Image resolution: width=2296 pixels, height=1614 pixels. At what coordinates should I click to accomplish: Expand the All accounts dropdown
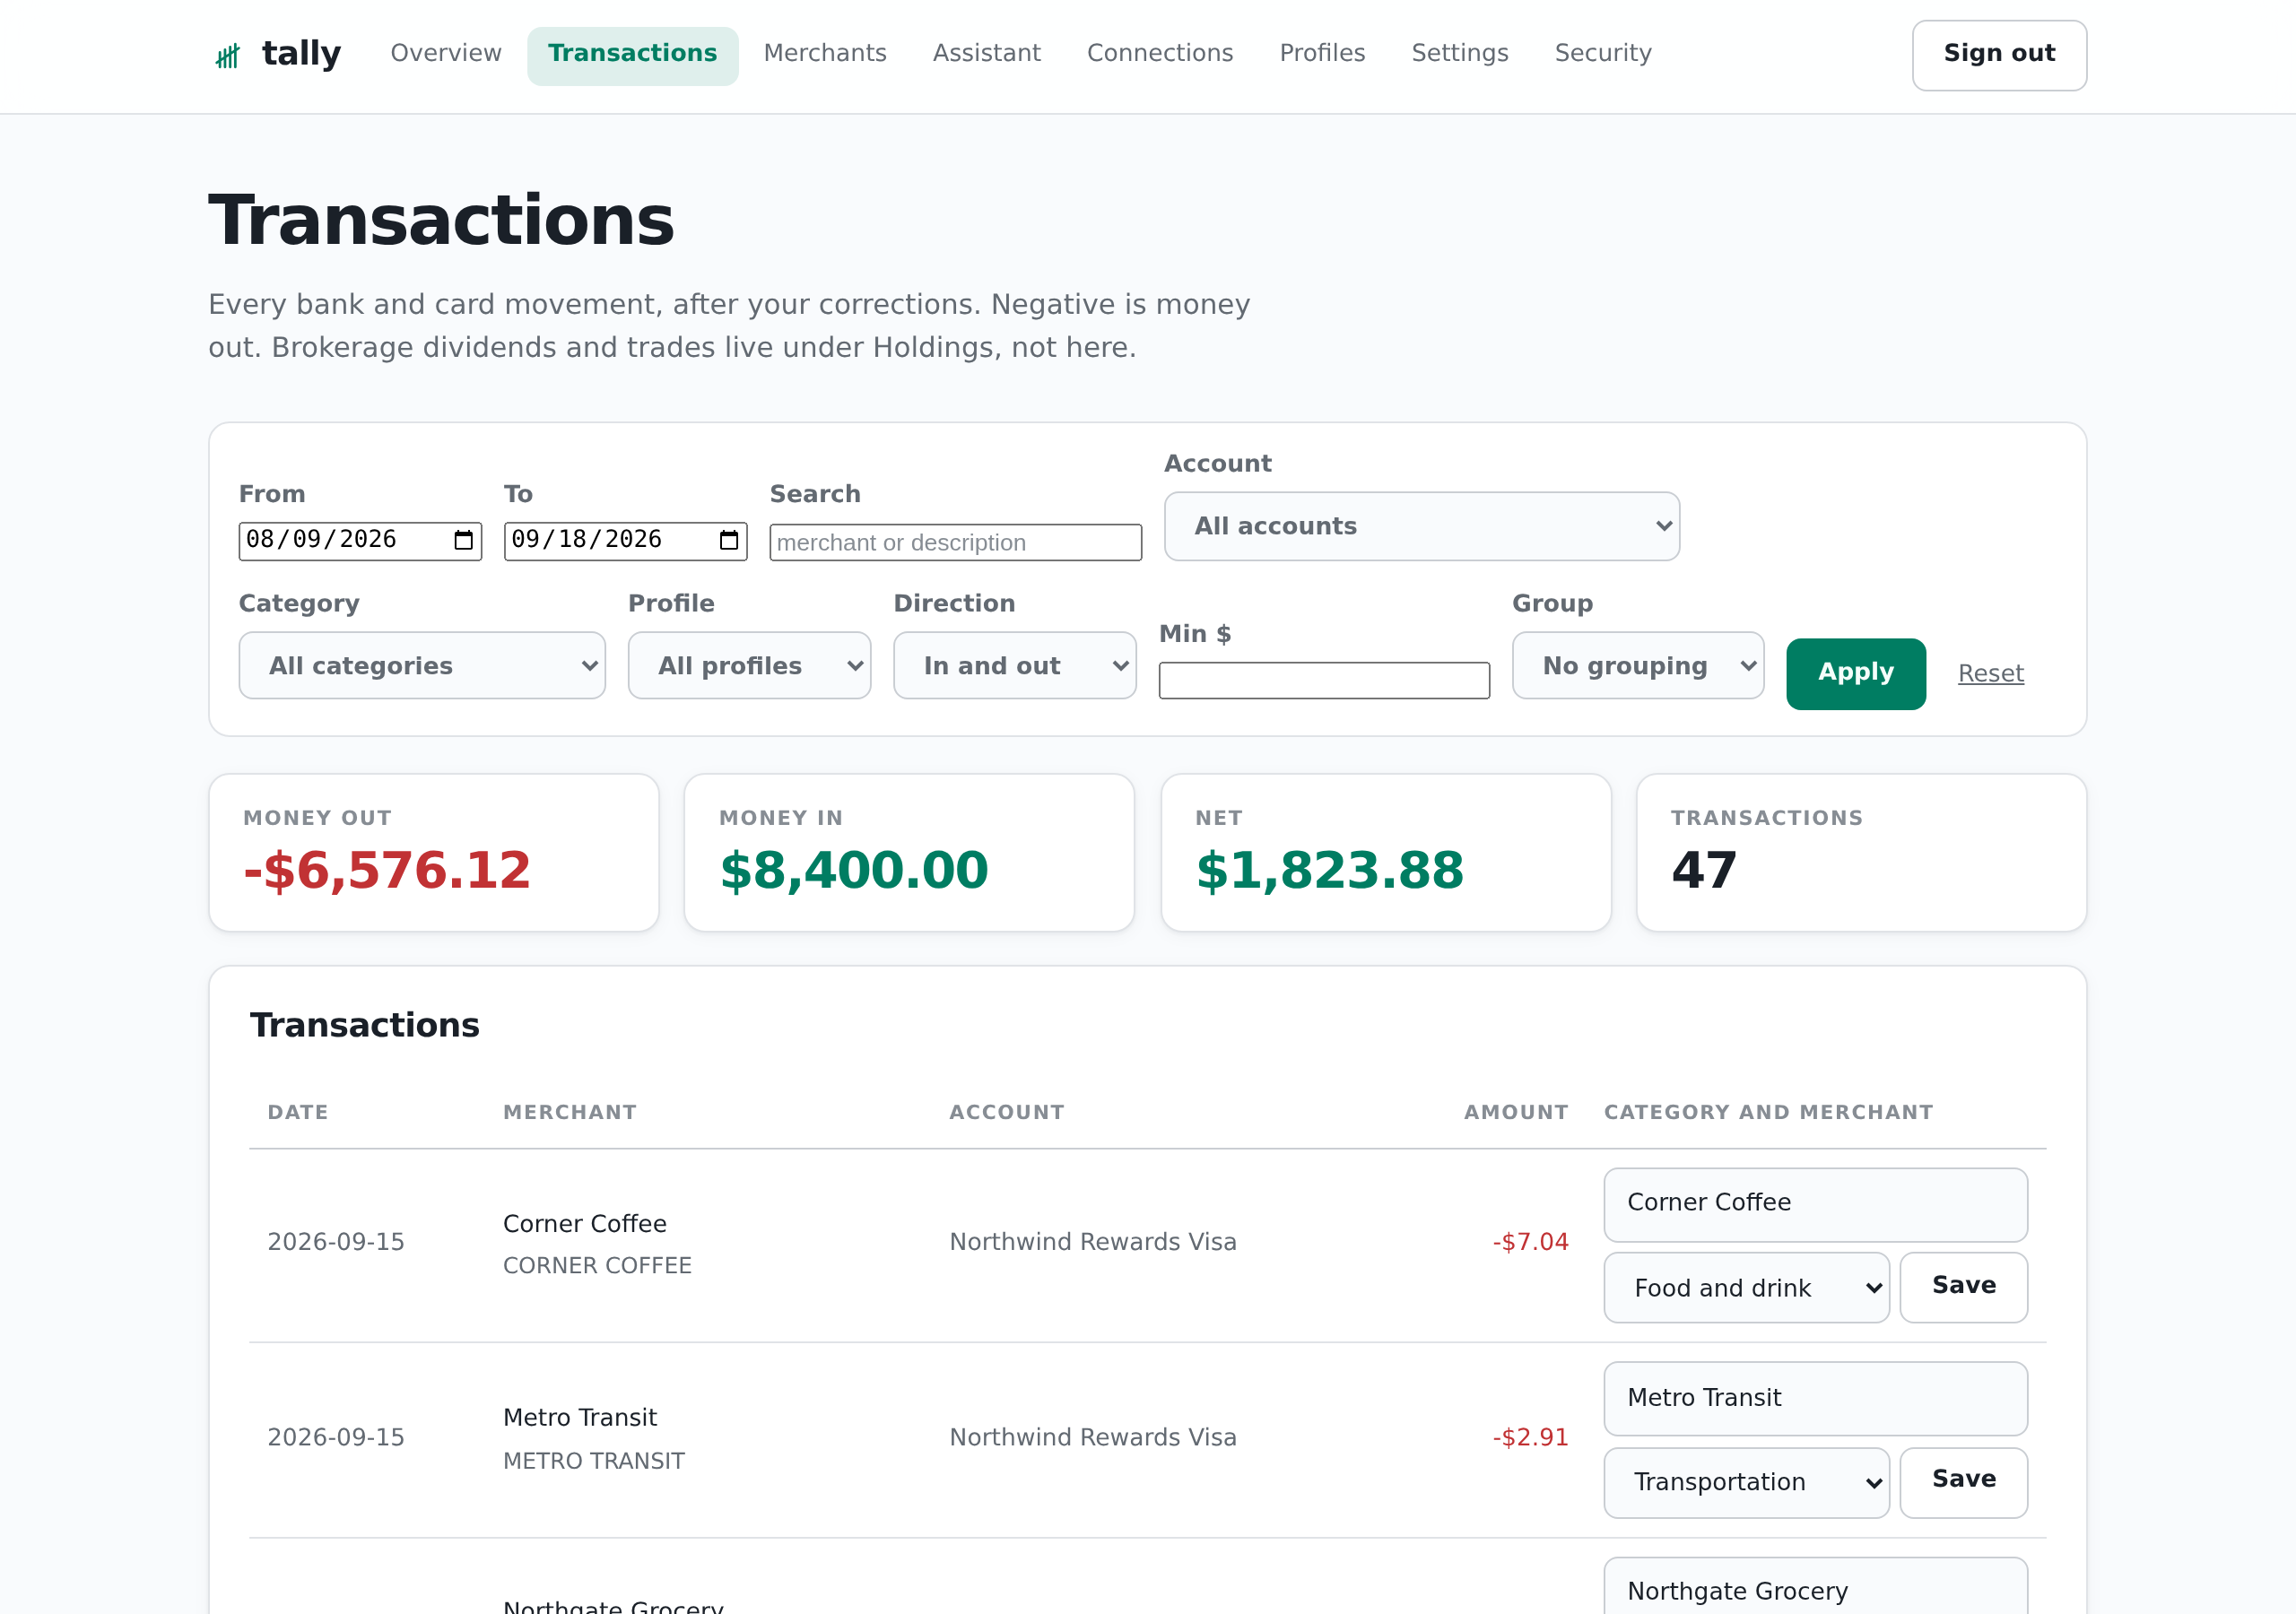coord(1422,527)
